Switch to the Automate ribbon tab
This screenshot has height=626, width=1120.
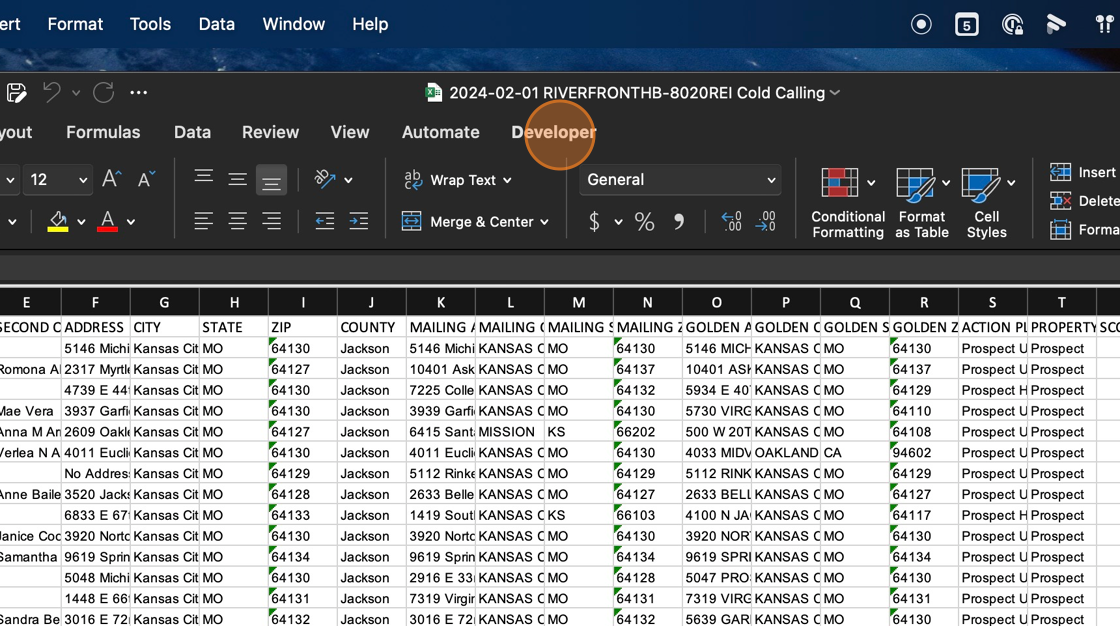(x=440, y=132)
